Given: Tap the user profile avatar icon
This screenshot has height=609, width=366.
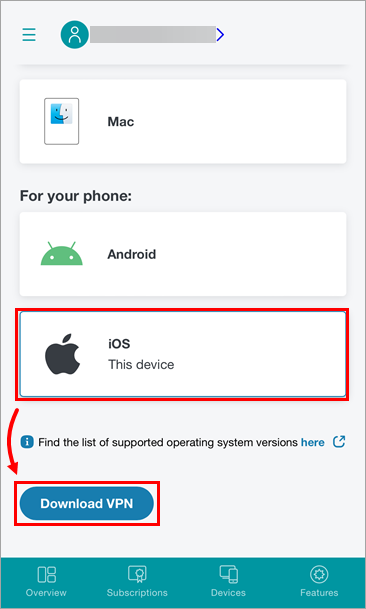Looking at the screenshot, I should (x=75, y=35).
